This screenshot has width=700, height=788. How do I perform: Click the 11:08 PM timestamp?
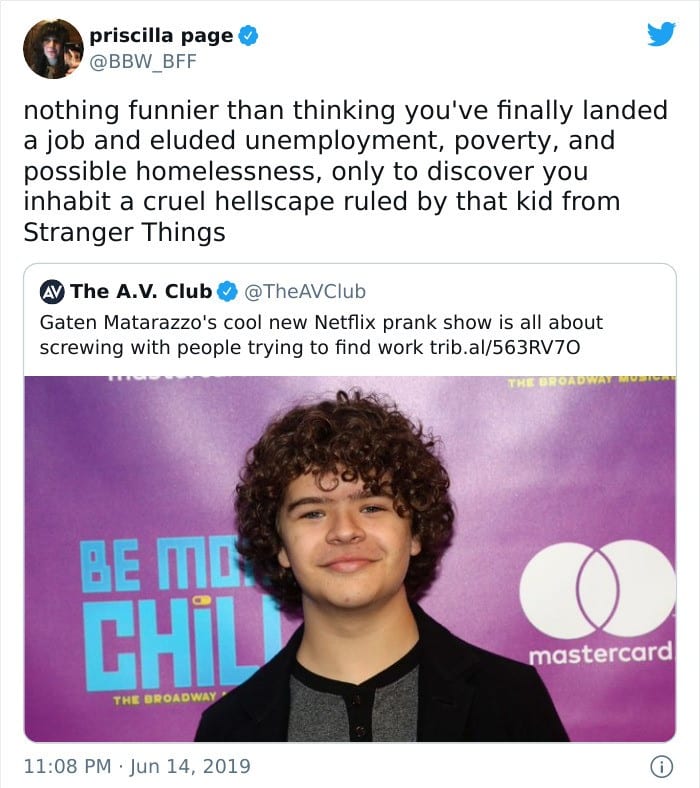(67, 766)
